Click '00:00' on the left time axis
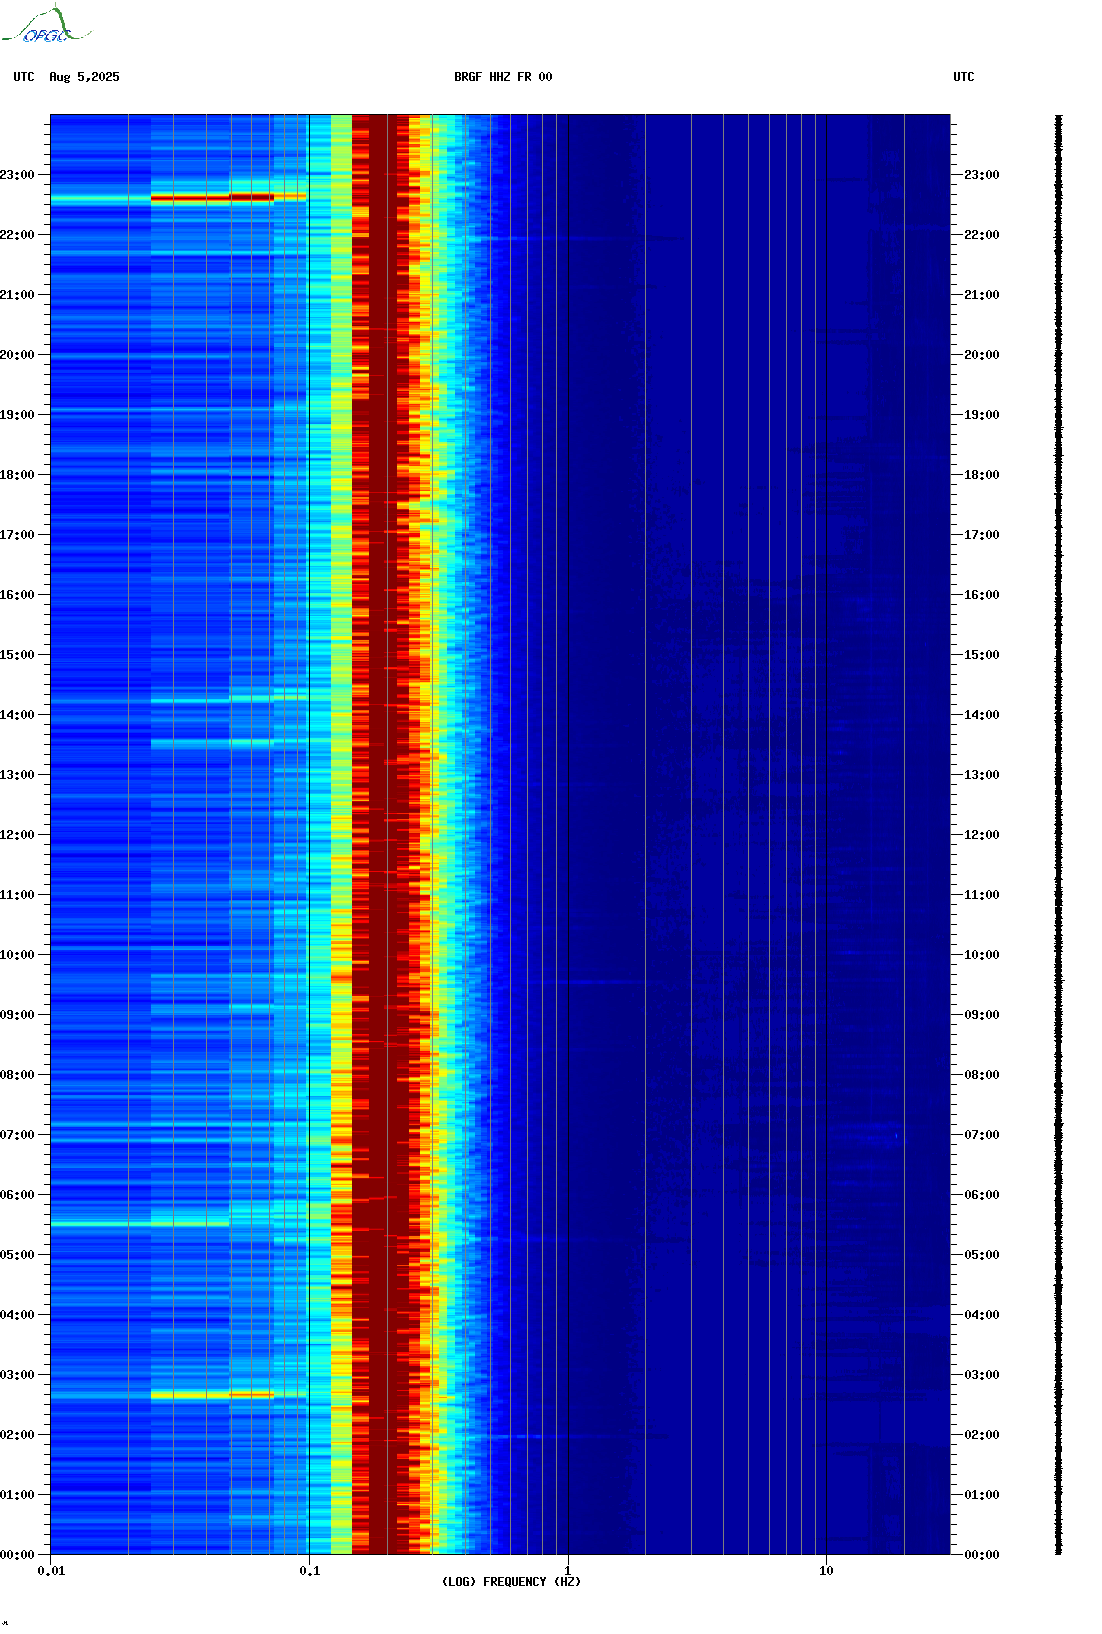This screenshot has height=1634, width=1102. pos(17,1555)
